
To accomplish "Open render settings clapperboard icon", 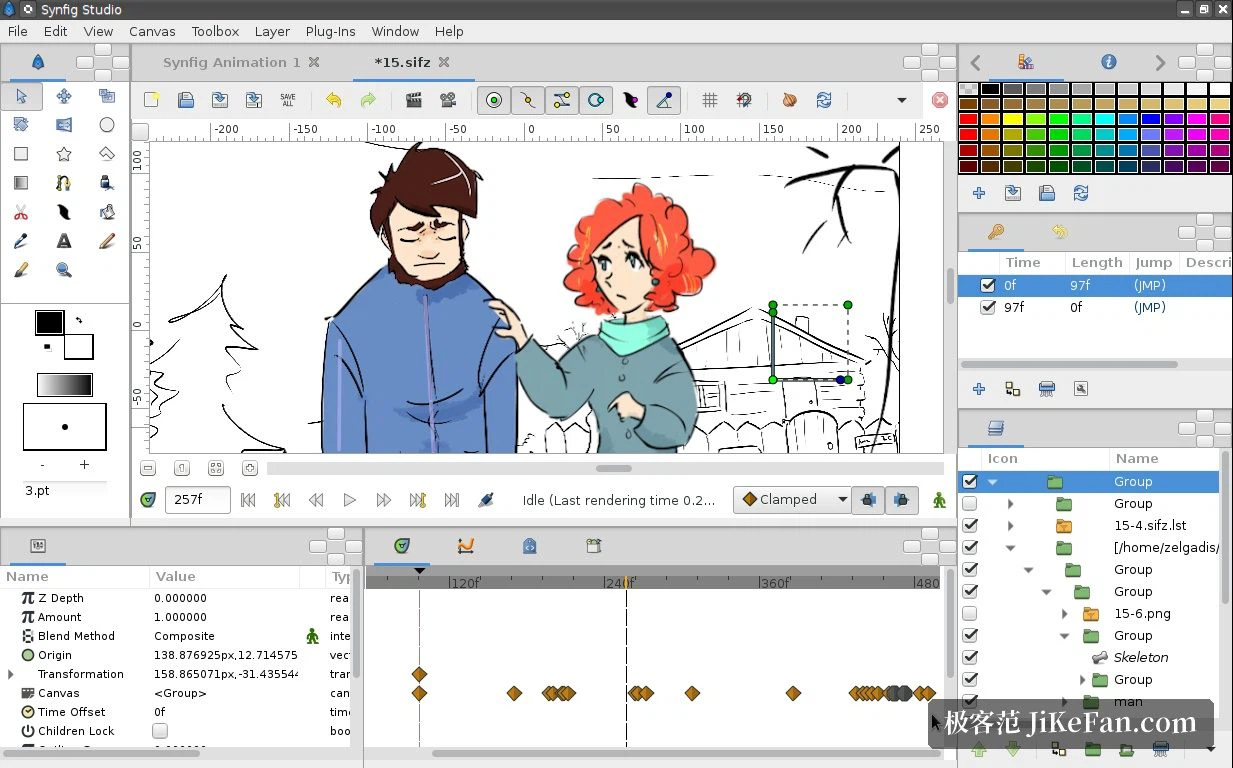I will (x=413, y=100).
